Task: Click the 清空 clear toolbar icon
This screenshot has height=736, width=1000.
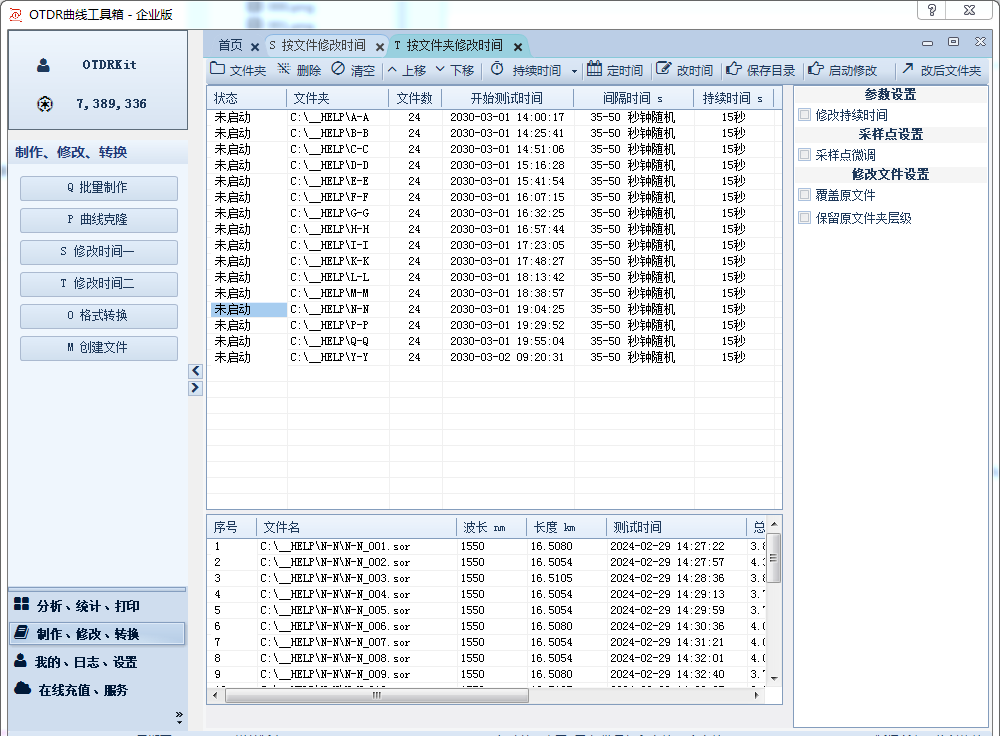Action: (338, 69)
